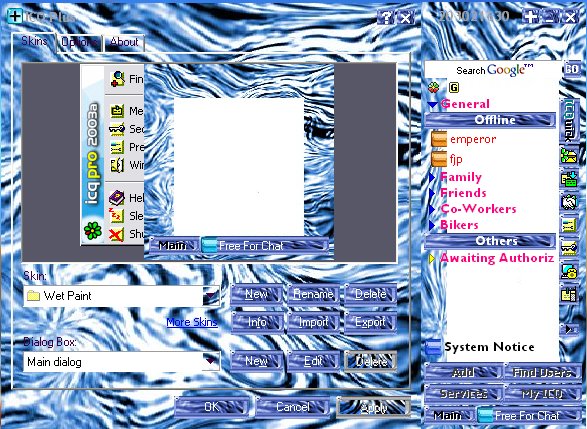Expand the Awaiting Authorization group
This screenshot has width=587, height=429.
(432, 258)
